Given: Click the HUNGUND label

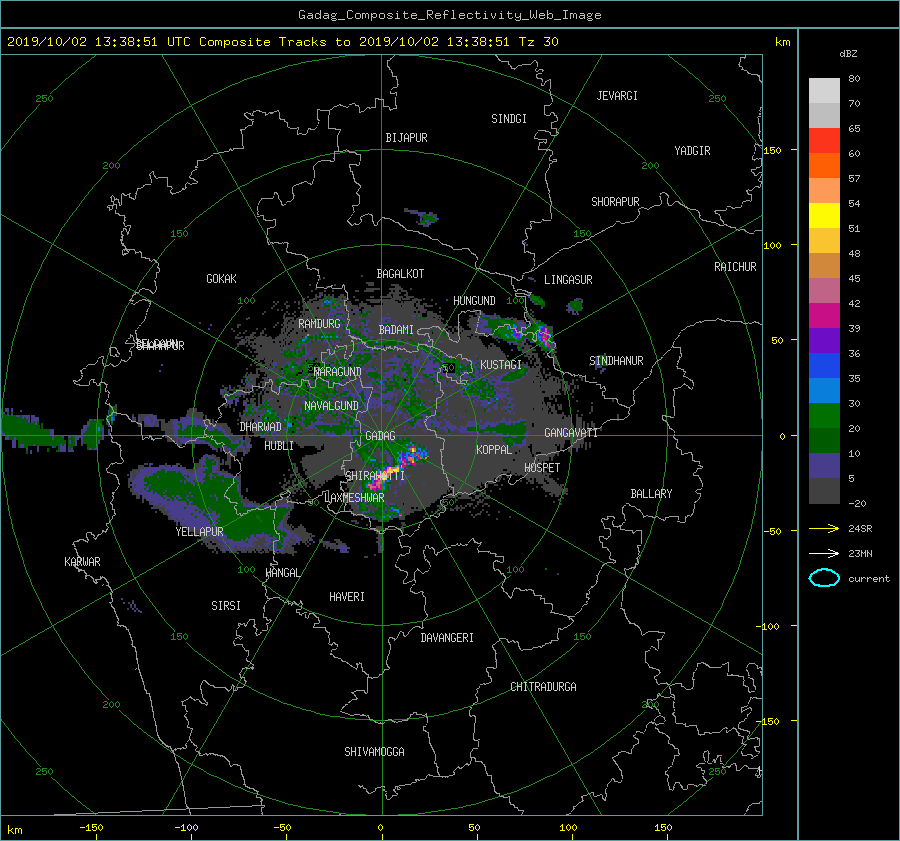Looking at the screenshot, I should point(474,301).
